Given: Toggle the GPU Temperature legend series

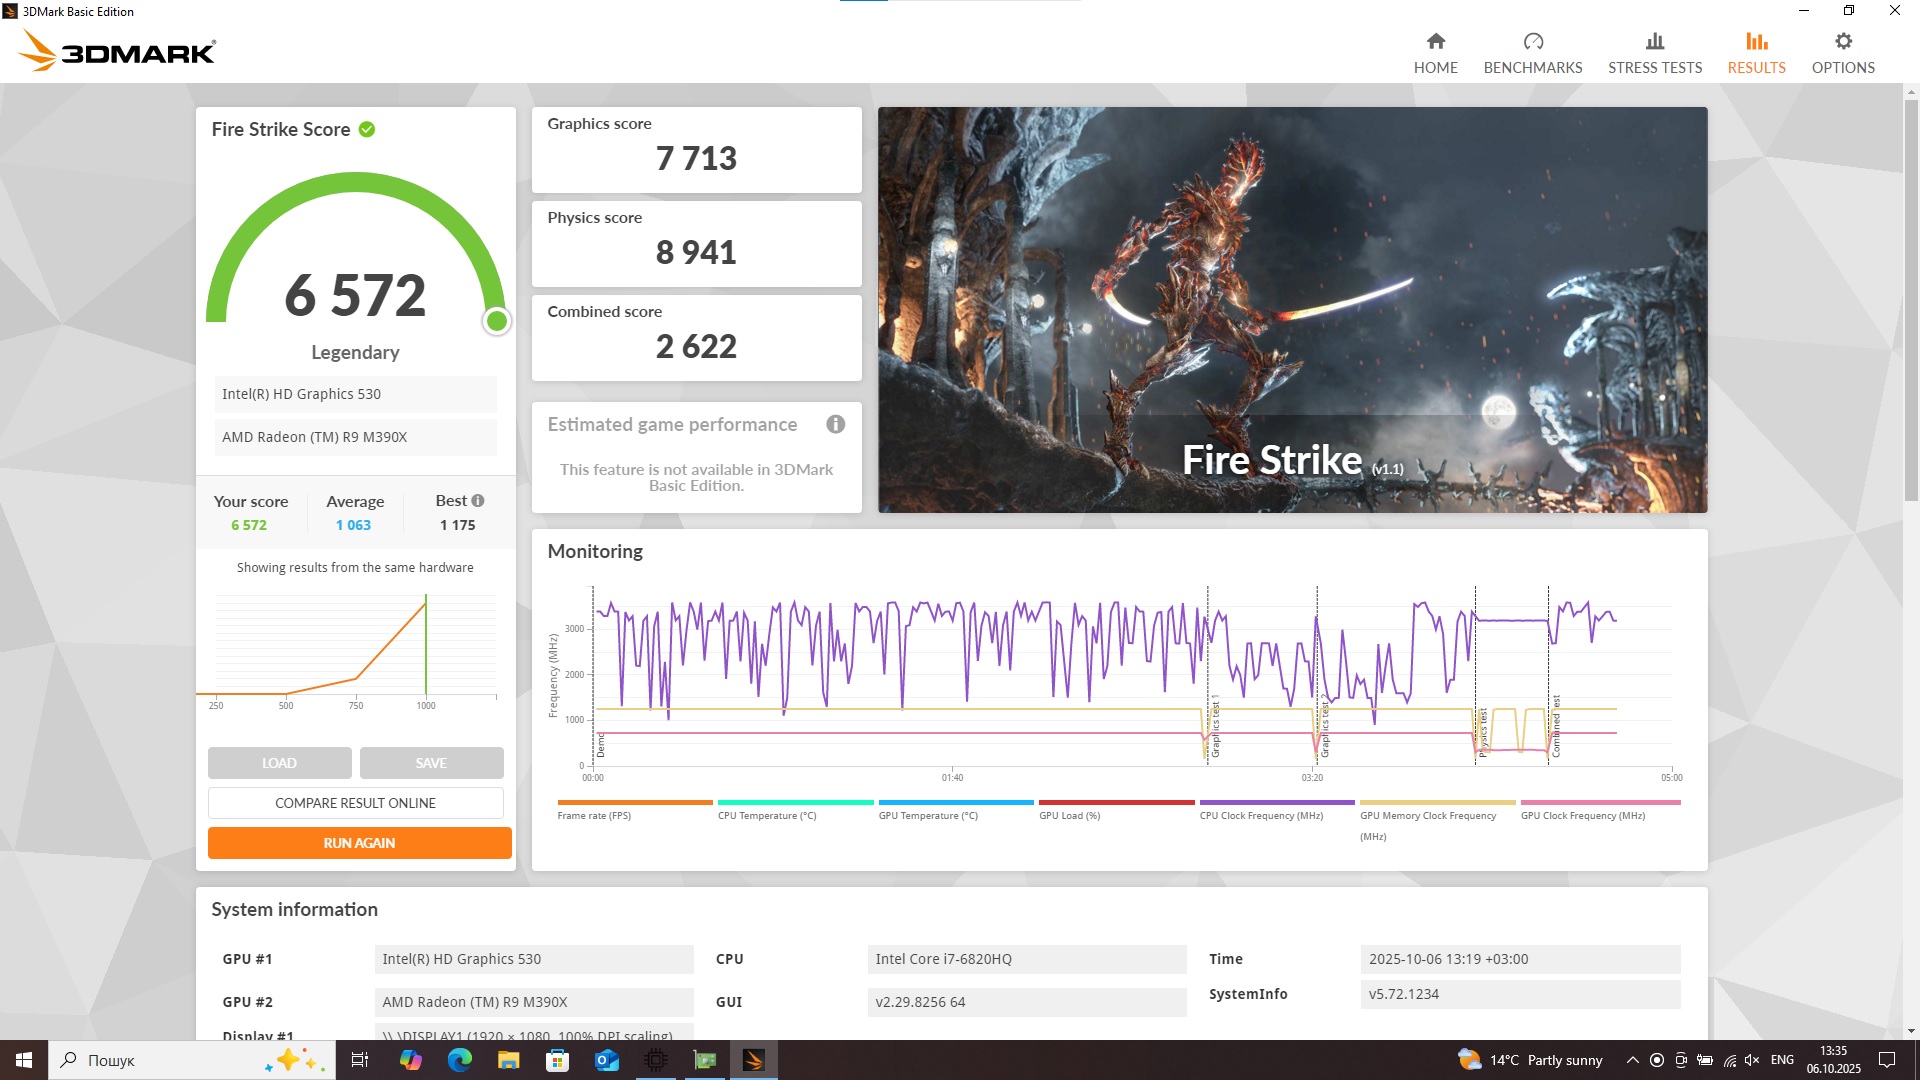Looking at the screenshot, I should pyautogui.click(x=927, y=816).
